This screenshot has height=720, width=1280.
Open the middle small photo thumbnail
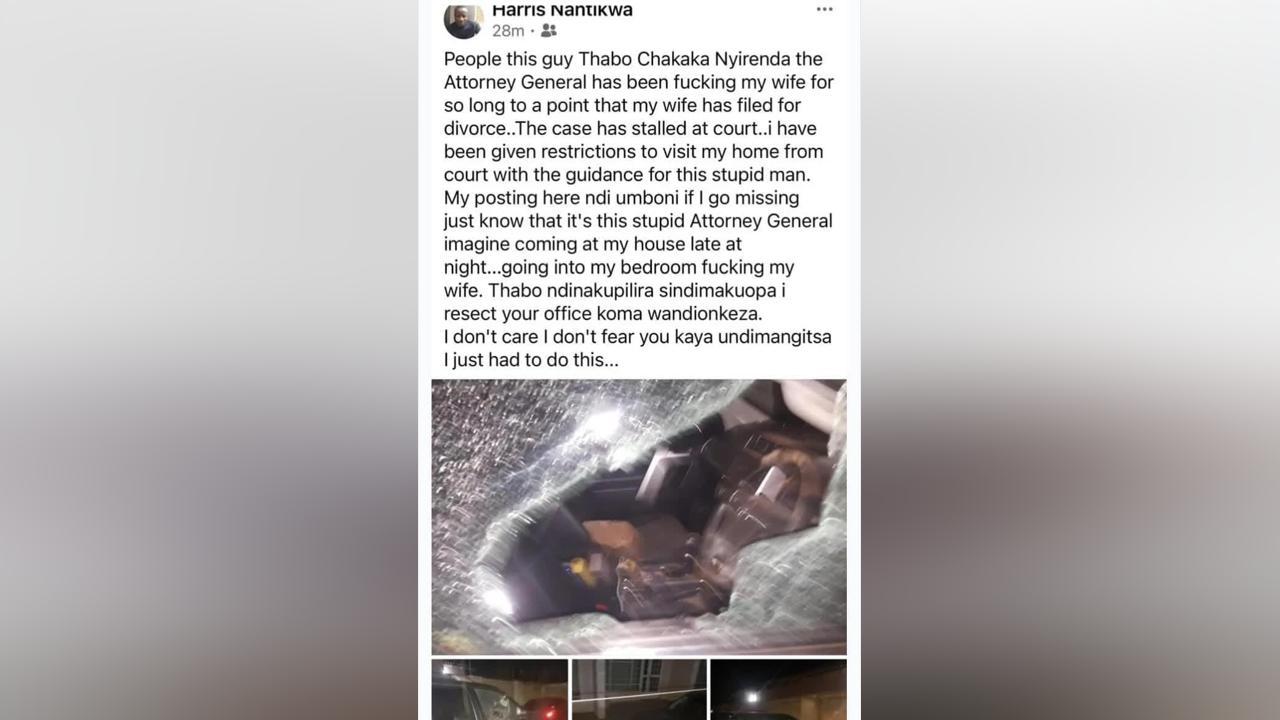(639, 689)
